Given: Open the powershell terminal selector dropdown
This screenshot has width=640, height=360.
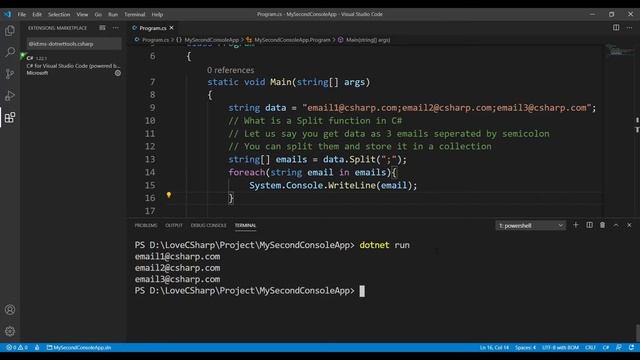Looking at the screenshot, I should coord(531,225).
